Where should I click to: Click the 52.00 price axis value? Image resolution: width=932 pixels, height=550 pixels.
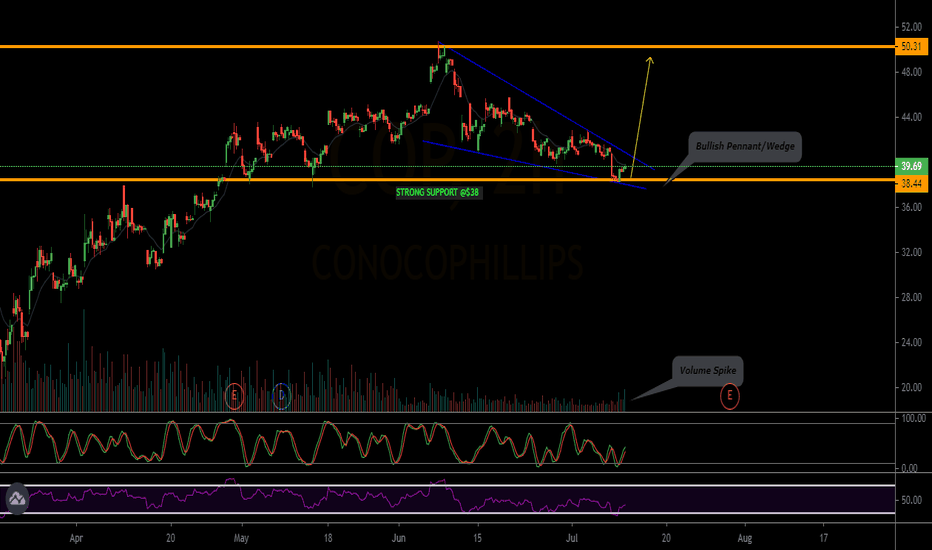click(911, 27)
